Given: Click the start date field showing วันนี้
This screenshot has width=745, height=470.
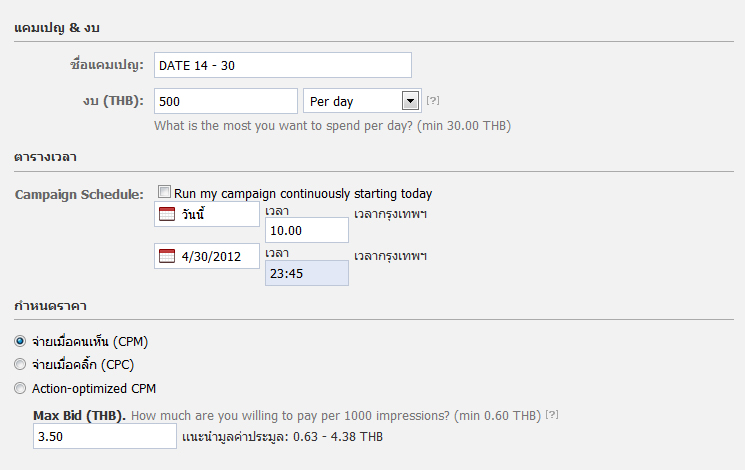Looking at the screenshot, I should coord(207,214).
